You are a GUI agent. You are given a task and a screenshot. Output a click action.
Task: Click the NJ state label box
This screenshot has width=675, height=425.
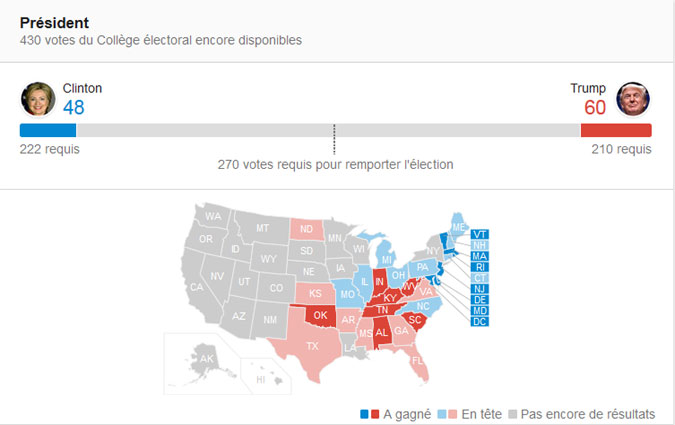click(480, 289)
